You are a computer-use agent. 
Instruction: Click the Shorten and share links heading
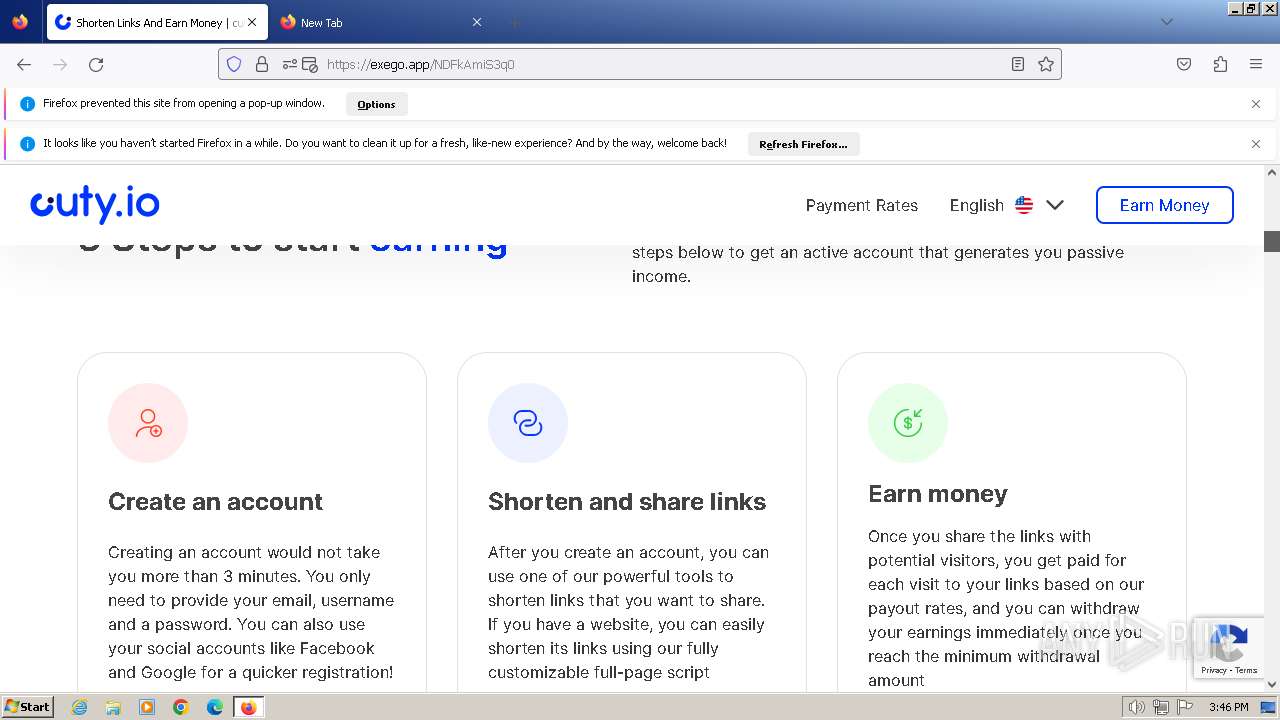(627, 501)
